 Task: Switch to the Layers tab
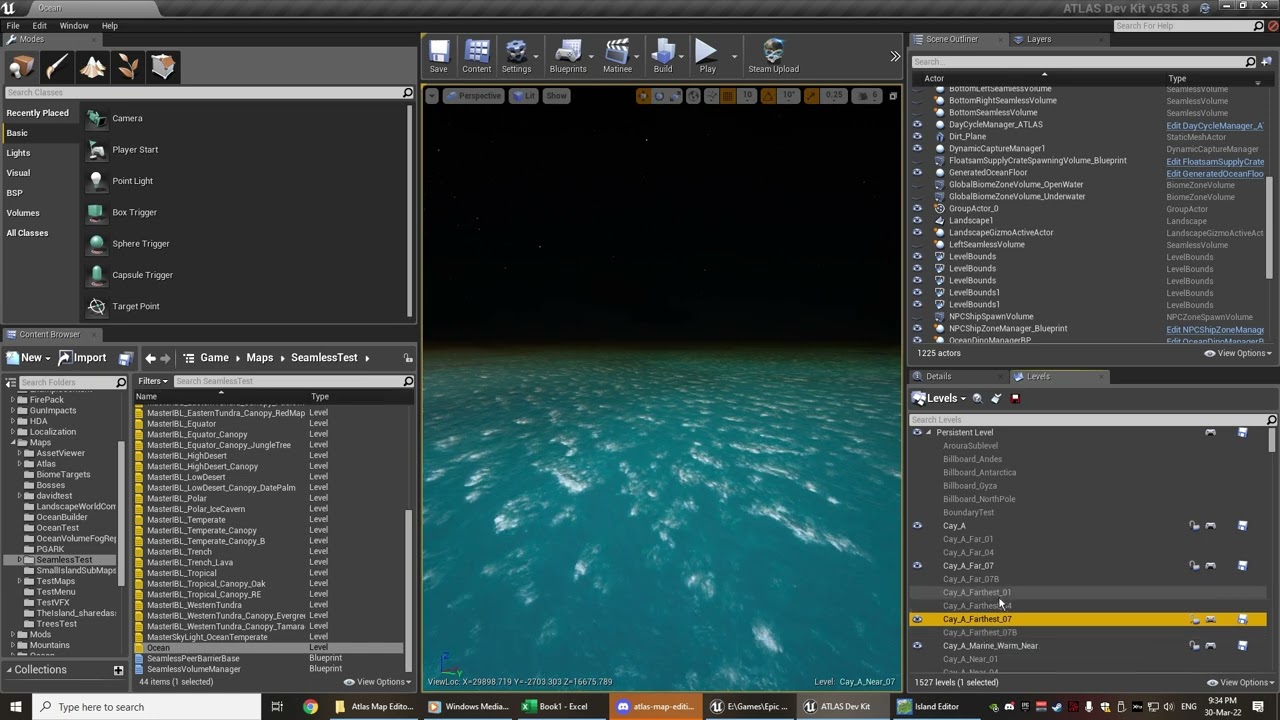point(1039,39)
